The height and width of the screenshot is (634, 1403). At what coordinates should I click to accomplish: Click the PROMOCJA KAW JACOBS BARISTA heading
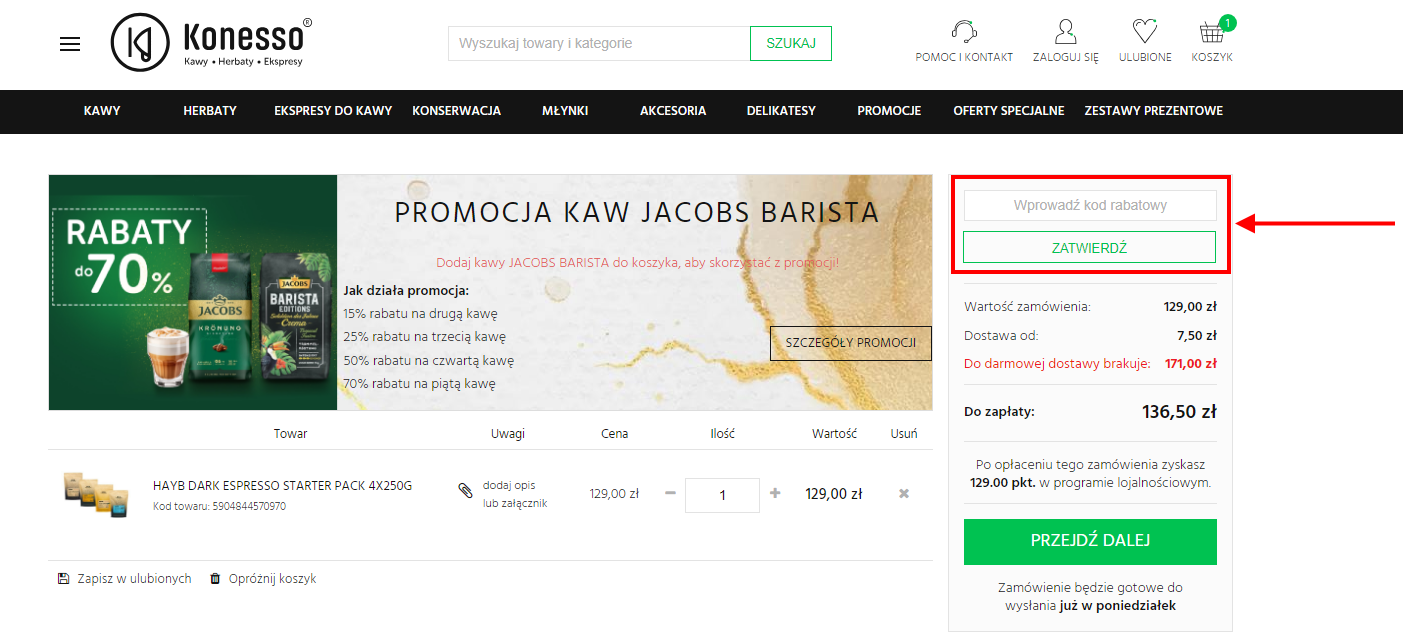(x=637, y=212)
